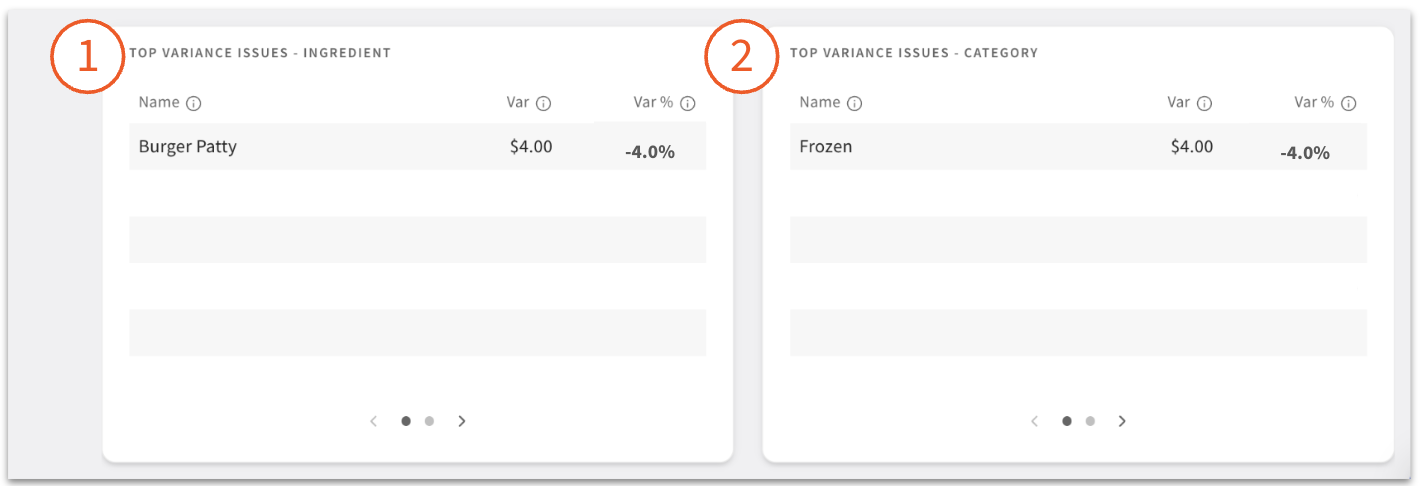This screenshot has height=486, width=1420.
Task: Go to previous page of Ingredient variance issues
Action: pos(374,421)
